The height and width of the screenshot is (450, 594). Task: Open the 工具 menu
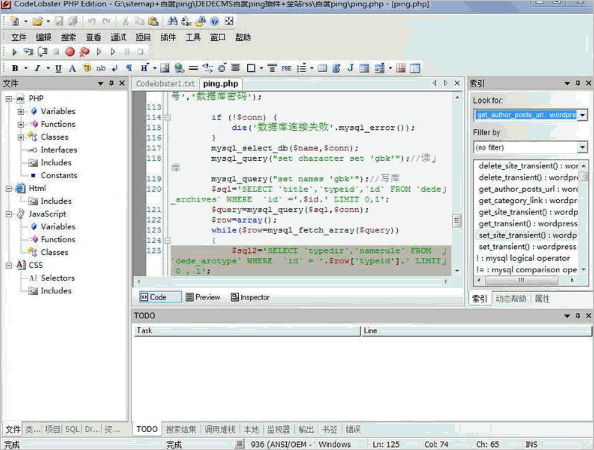[x=193, y=37]
